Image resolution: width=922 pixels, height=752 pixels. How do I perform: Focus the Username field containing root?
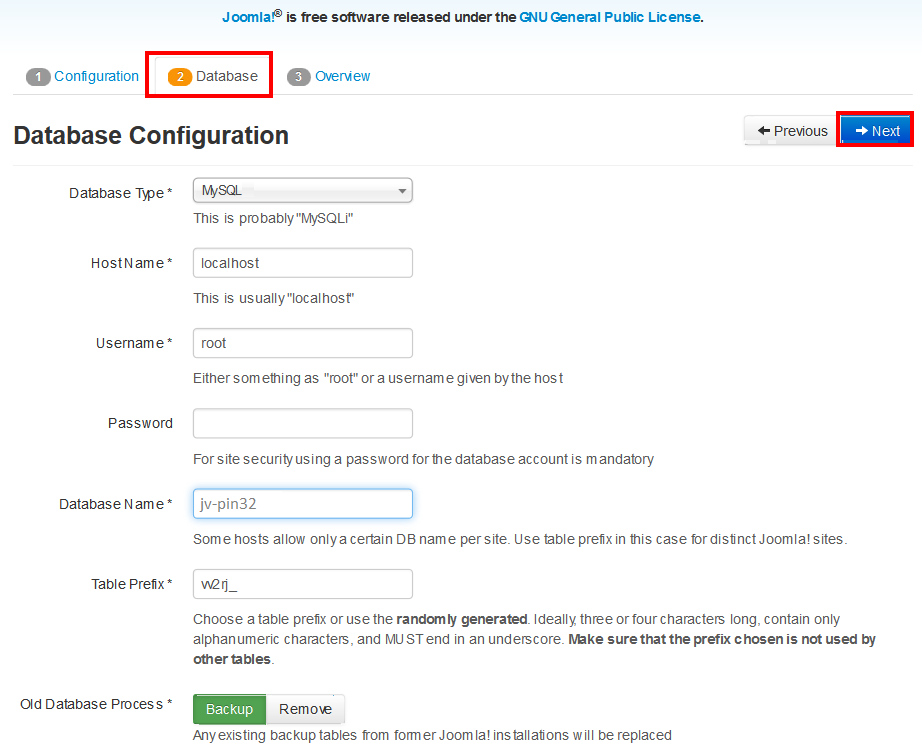click(x=303, y=343)
